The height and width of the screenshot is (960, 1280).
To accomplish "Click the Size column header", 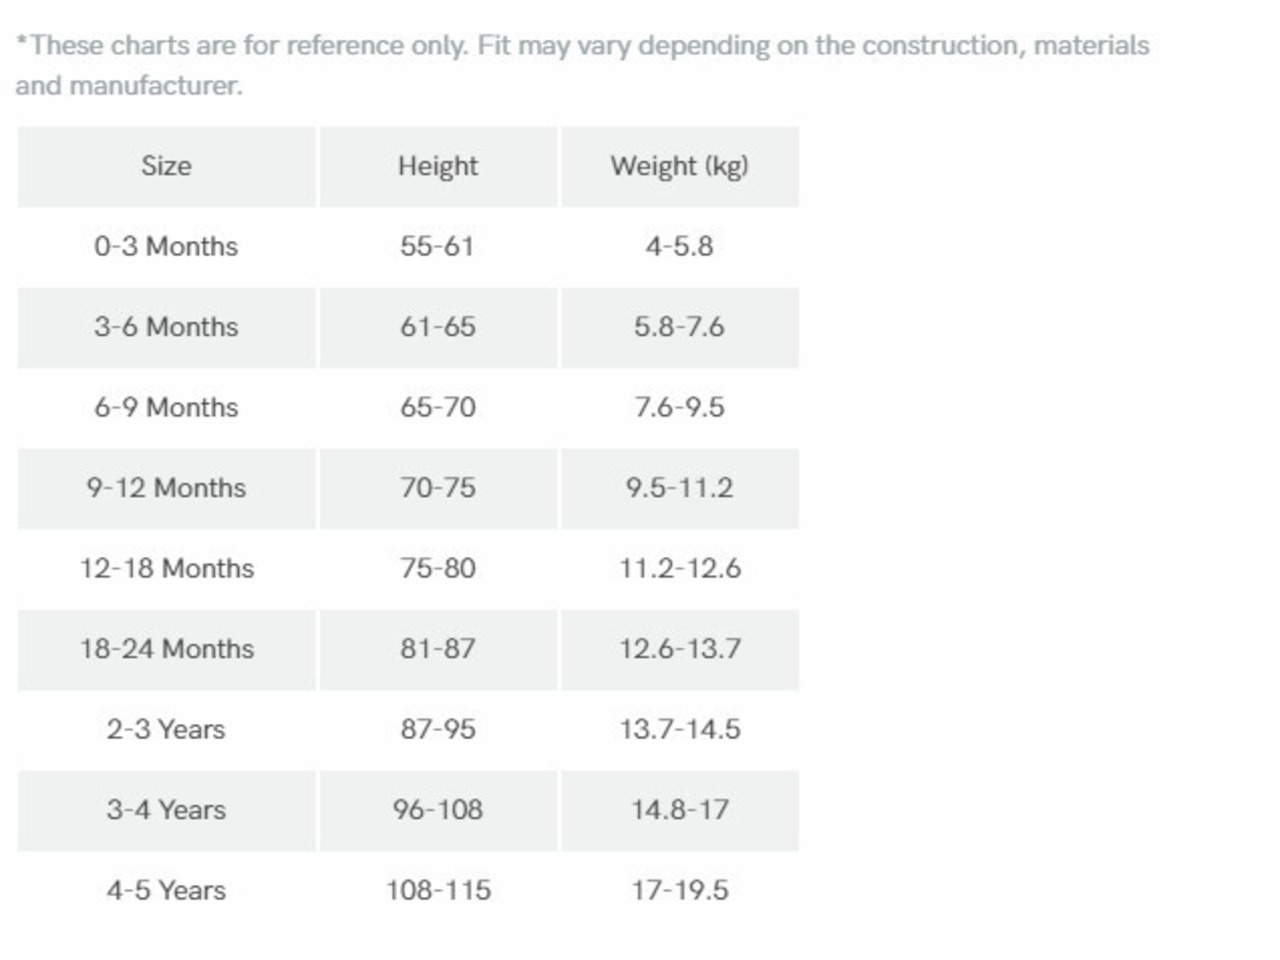I will coord(166,166).
